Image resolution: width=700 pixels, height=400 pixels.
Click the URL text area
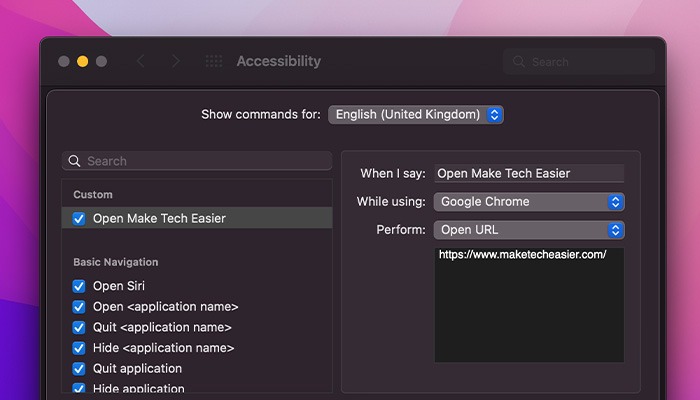pyautogui.click(x=529, y=305)
